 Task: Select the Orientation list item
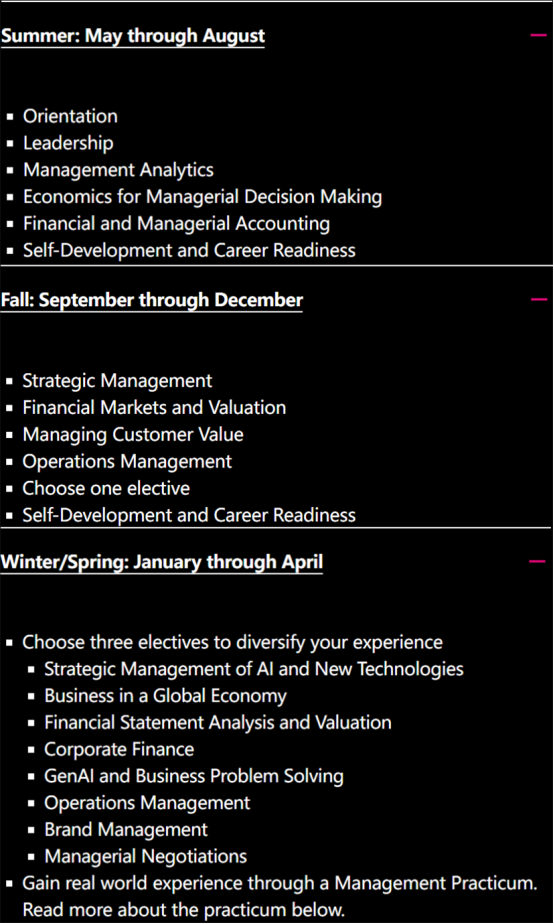tap(70, 116)
